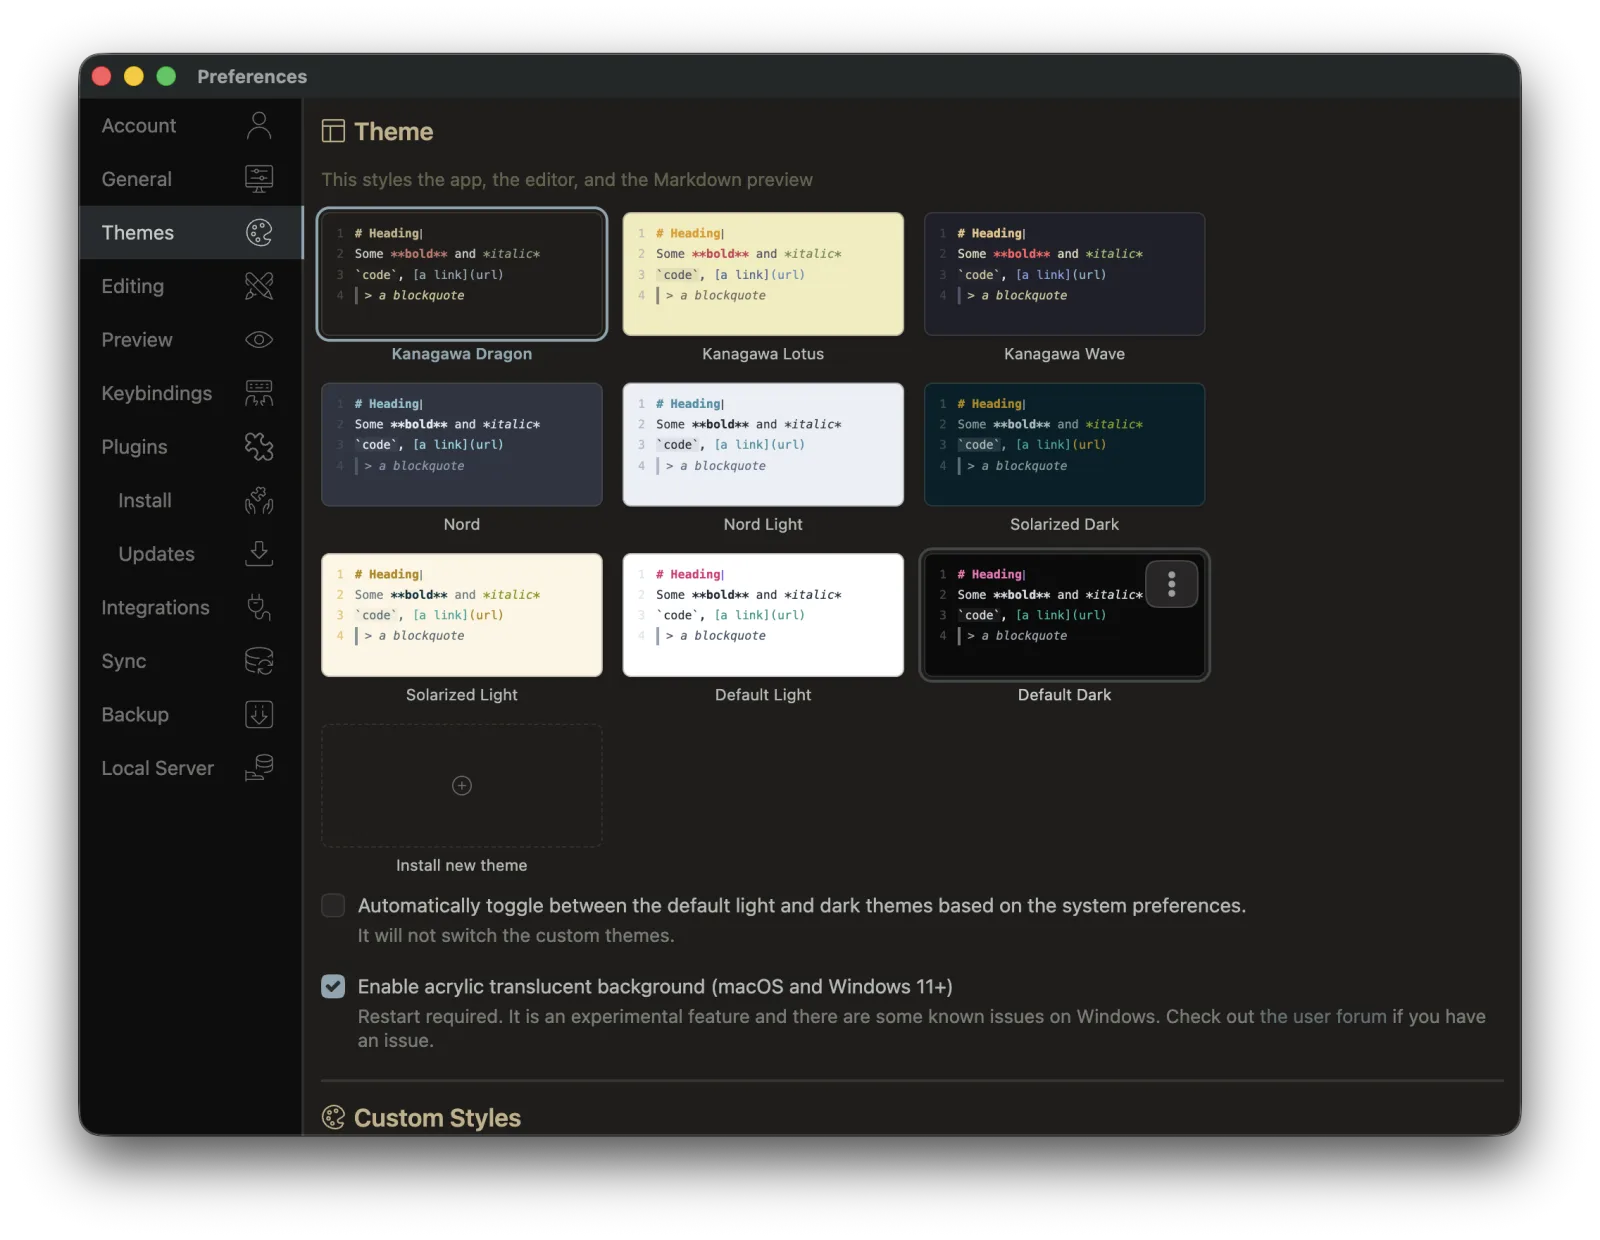Screen dimensions: 1600x1240
Task: Click the Install new theme label
Action: click(461, 865)
